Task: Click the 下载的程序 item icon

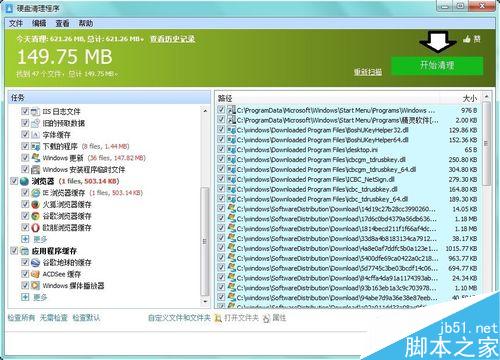Action: pyautogui.click(x=35, y=146)
